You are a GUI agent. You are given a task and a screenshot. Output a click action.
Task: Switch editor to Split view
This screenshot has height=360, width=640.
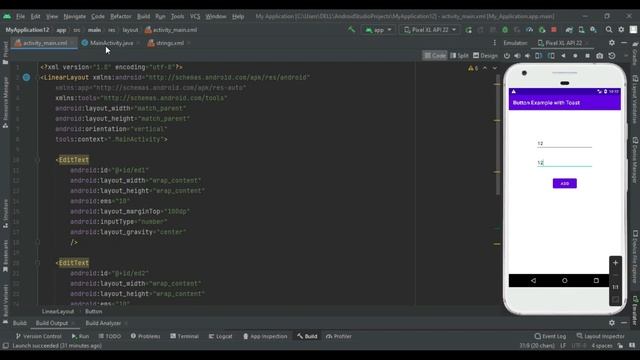pyautogui.click(x=459, y=56)
